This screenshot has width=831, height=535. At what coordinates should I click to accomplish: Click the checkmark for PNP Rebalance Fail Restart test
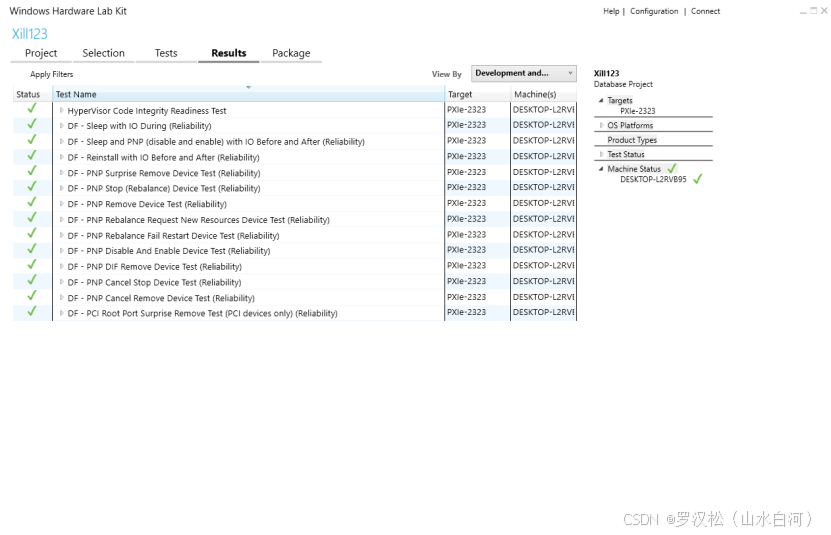(32, 233)
